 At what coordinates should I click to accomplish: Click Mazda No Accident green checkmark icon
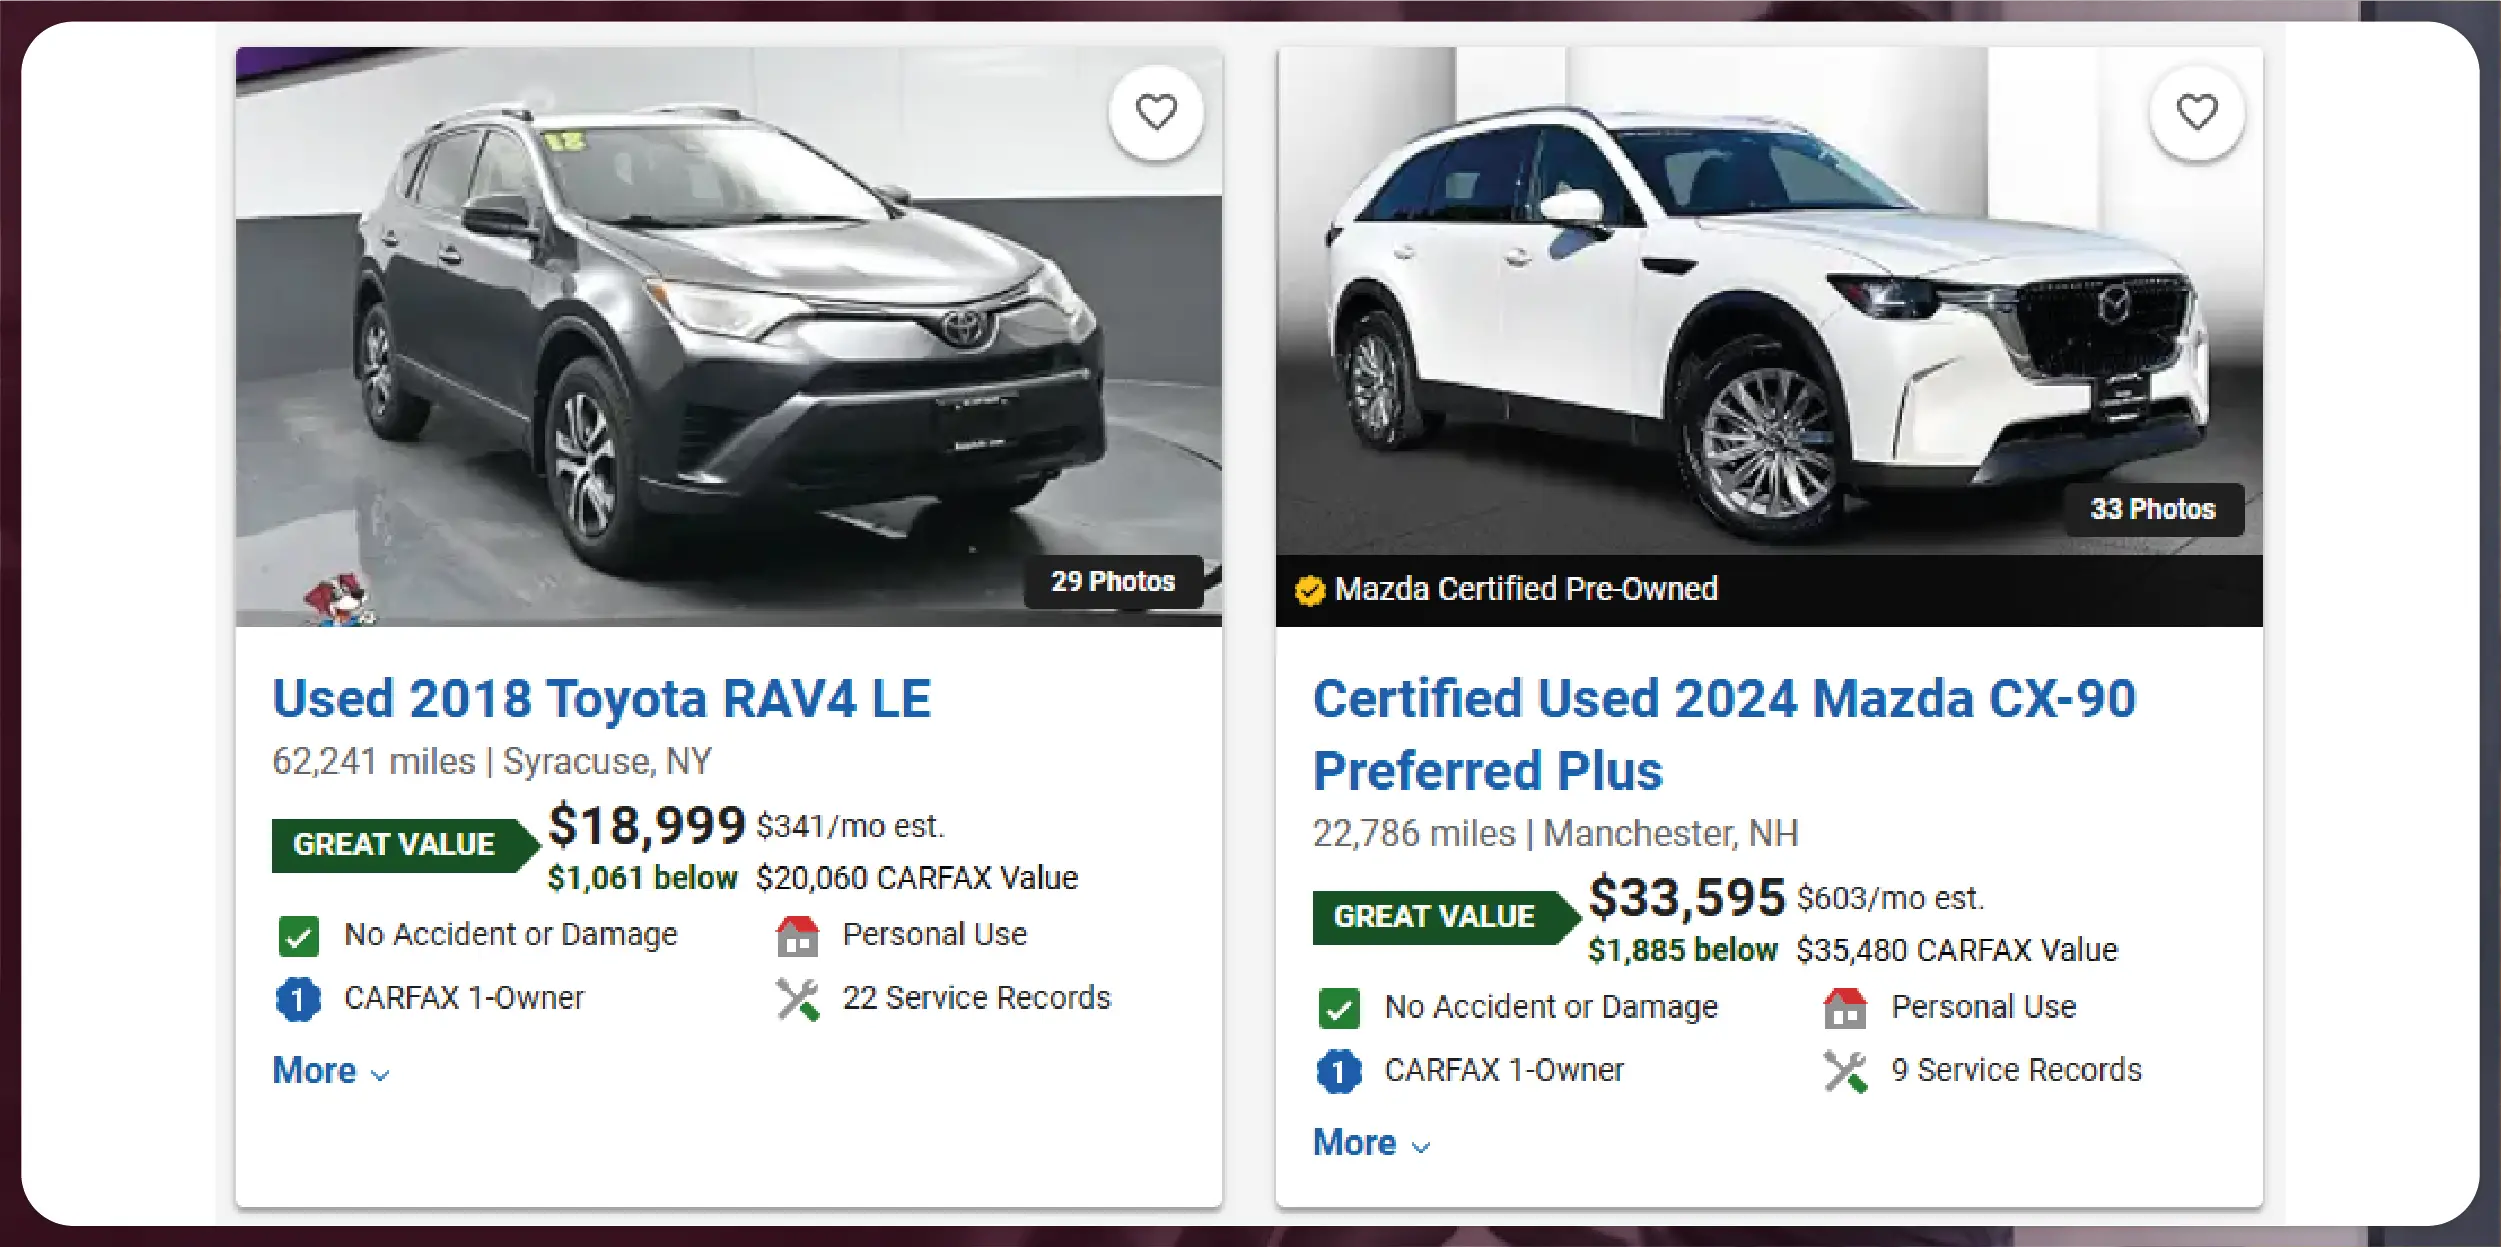[x=1339, y=1008]
